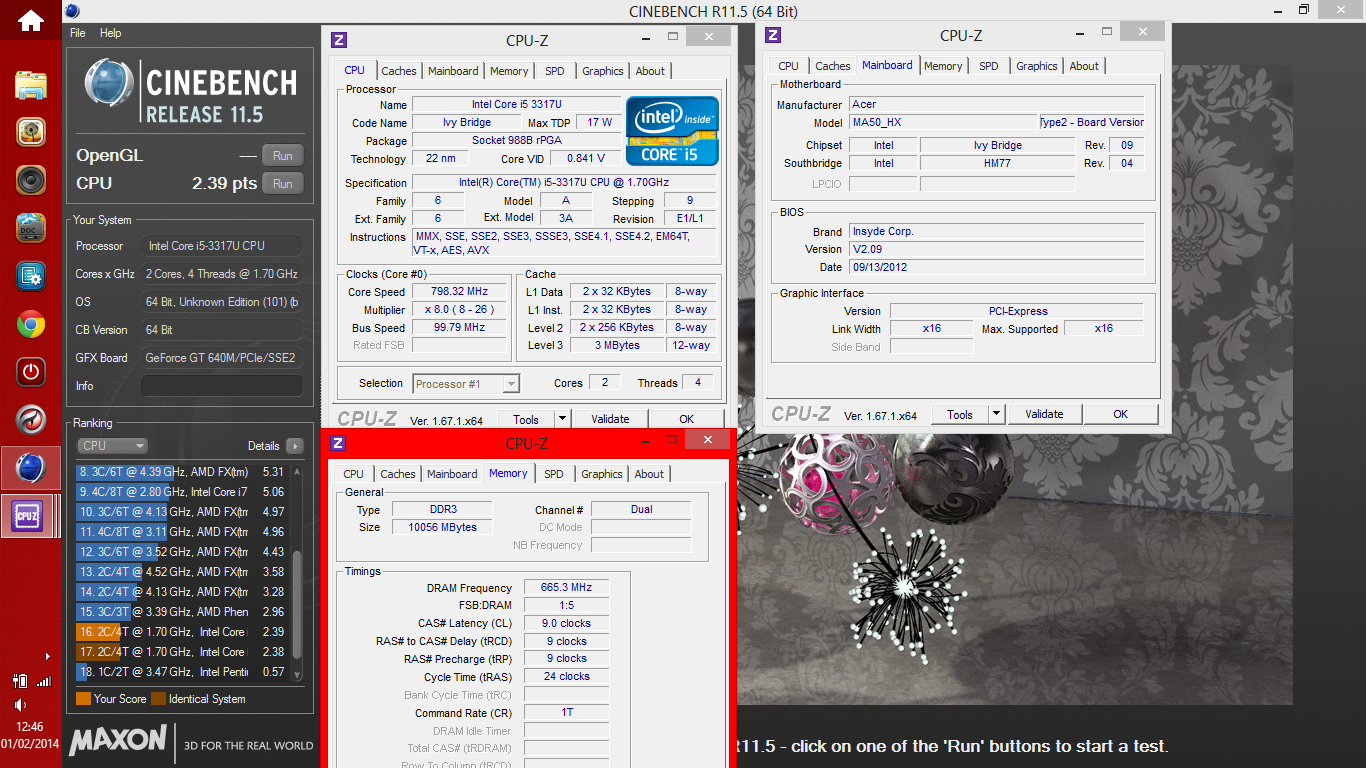Run the CPU benchmark
1366x768 pixels.
[282, 184]
